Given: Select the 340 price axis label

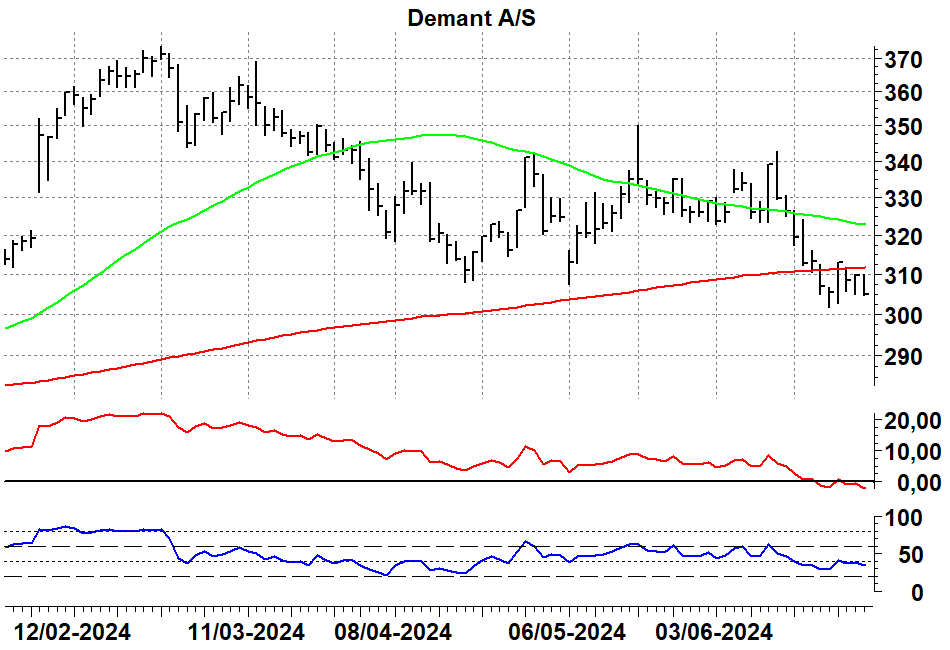Looking at the screenshot, I should pyautogui.click(x=903, y=163).
